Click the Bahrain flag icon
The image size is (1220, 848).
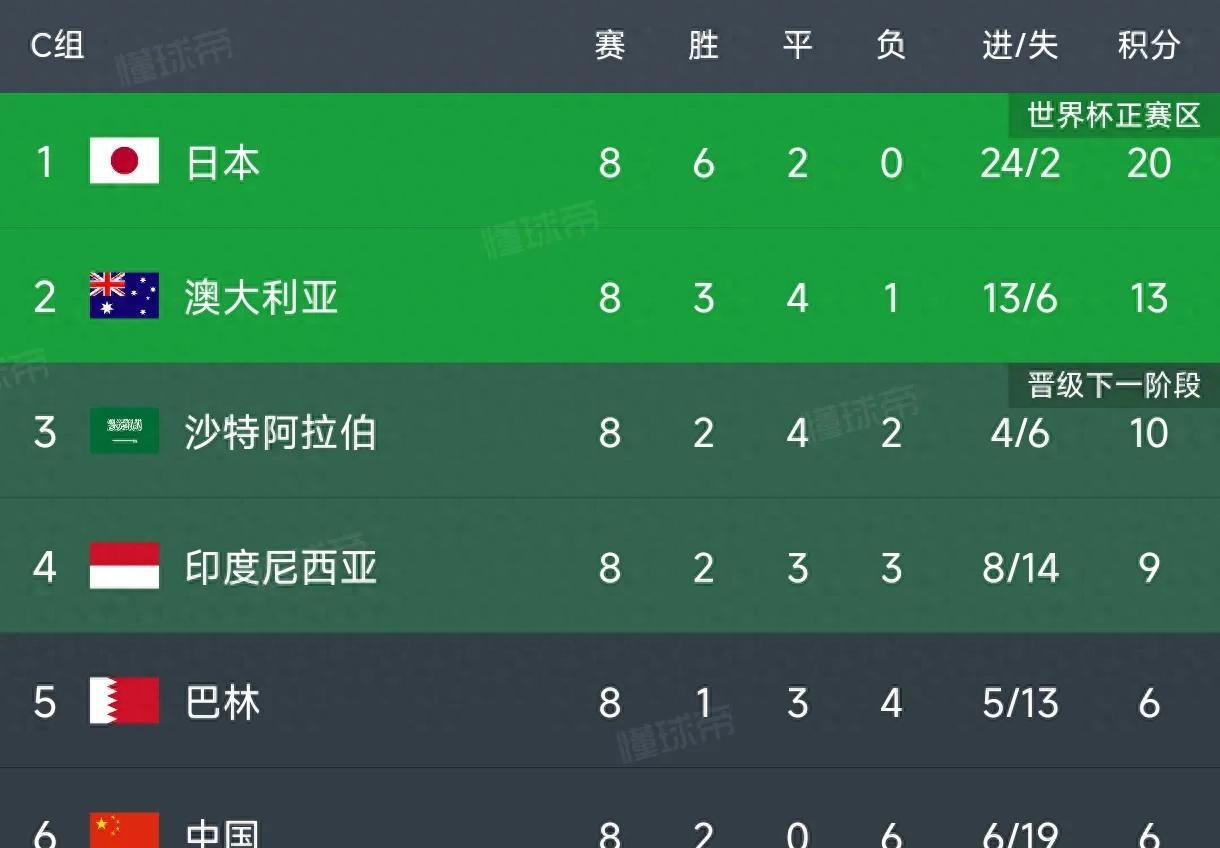[x=124, y=701]
